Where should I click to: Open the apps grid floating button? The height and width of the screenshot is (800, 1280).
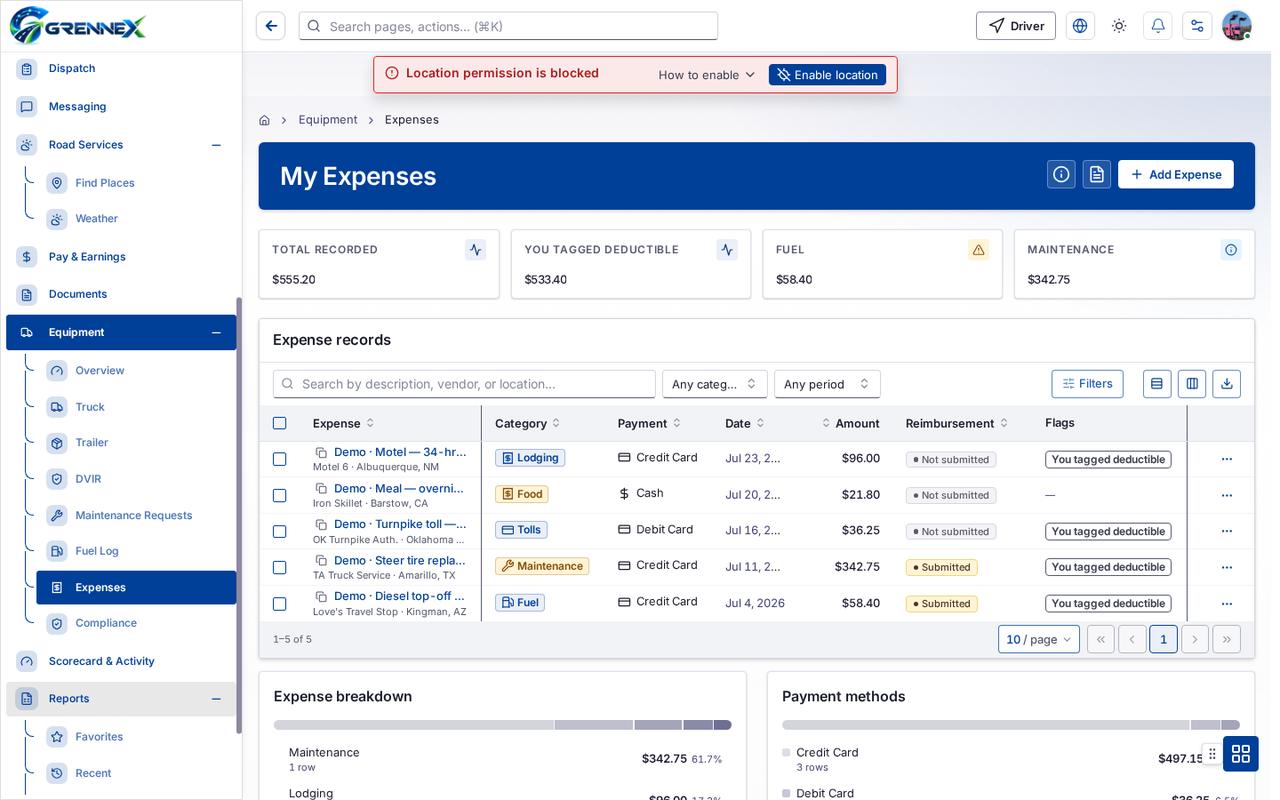point(1241,753)
